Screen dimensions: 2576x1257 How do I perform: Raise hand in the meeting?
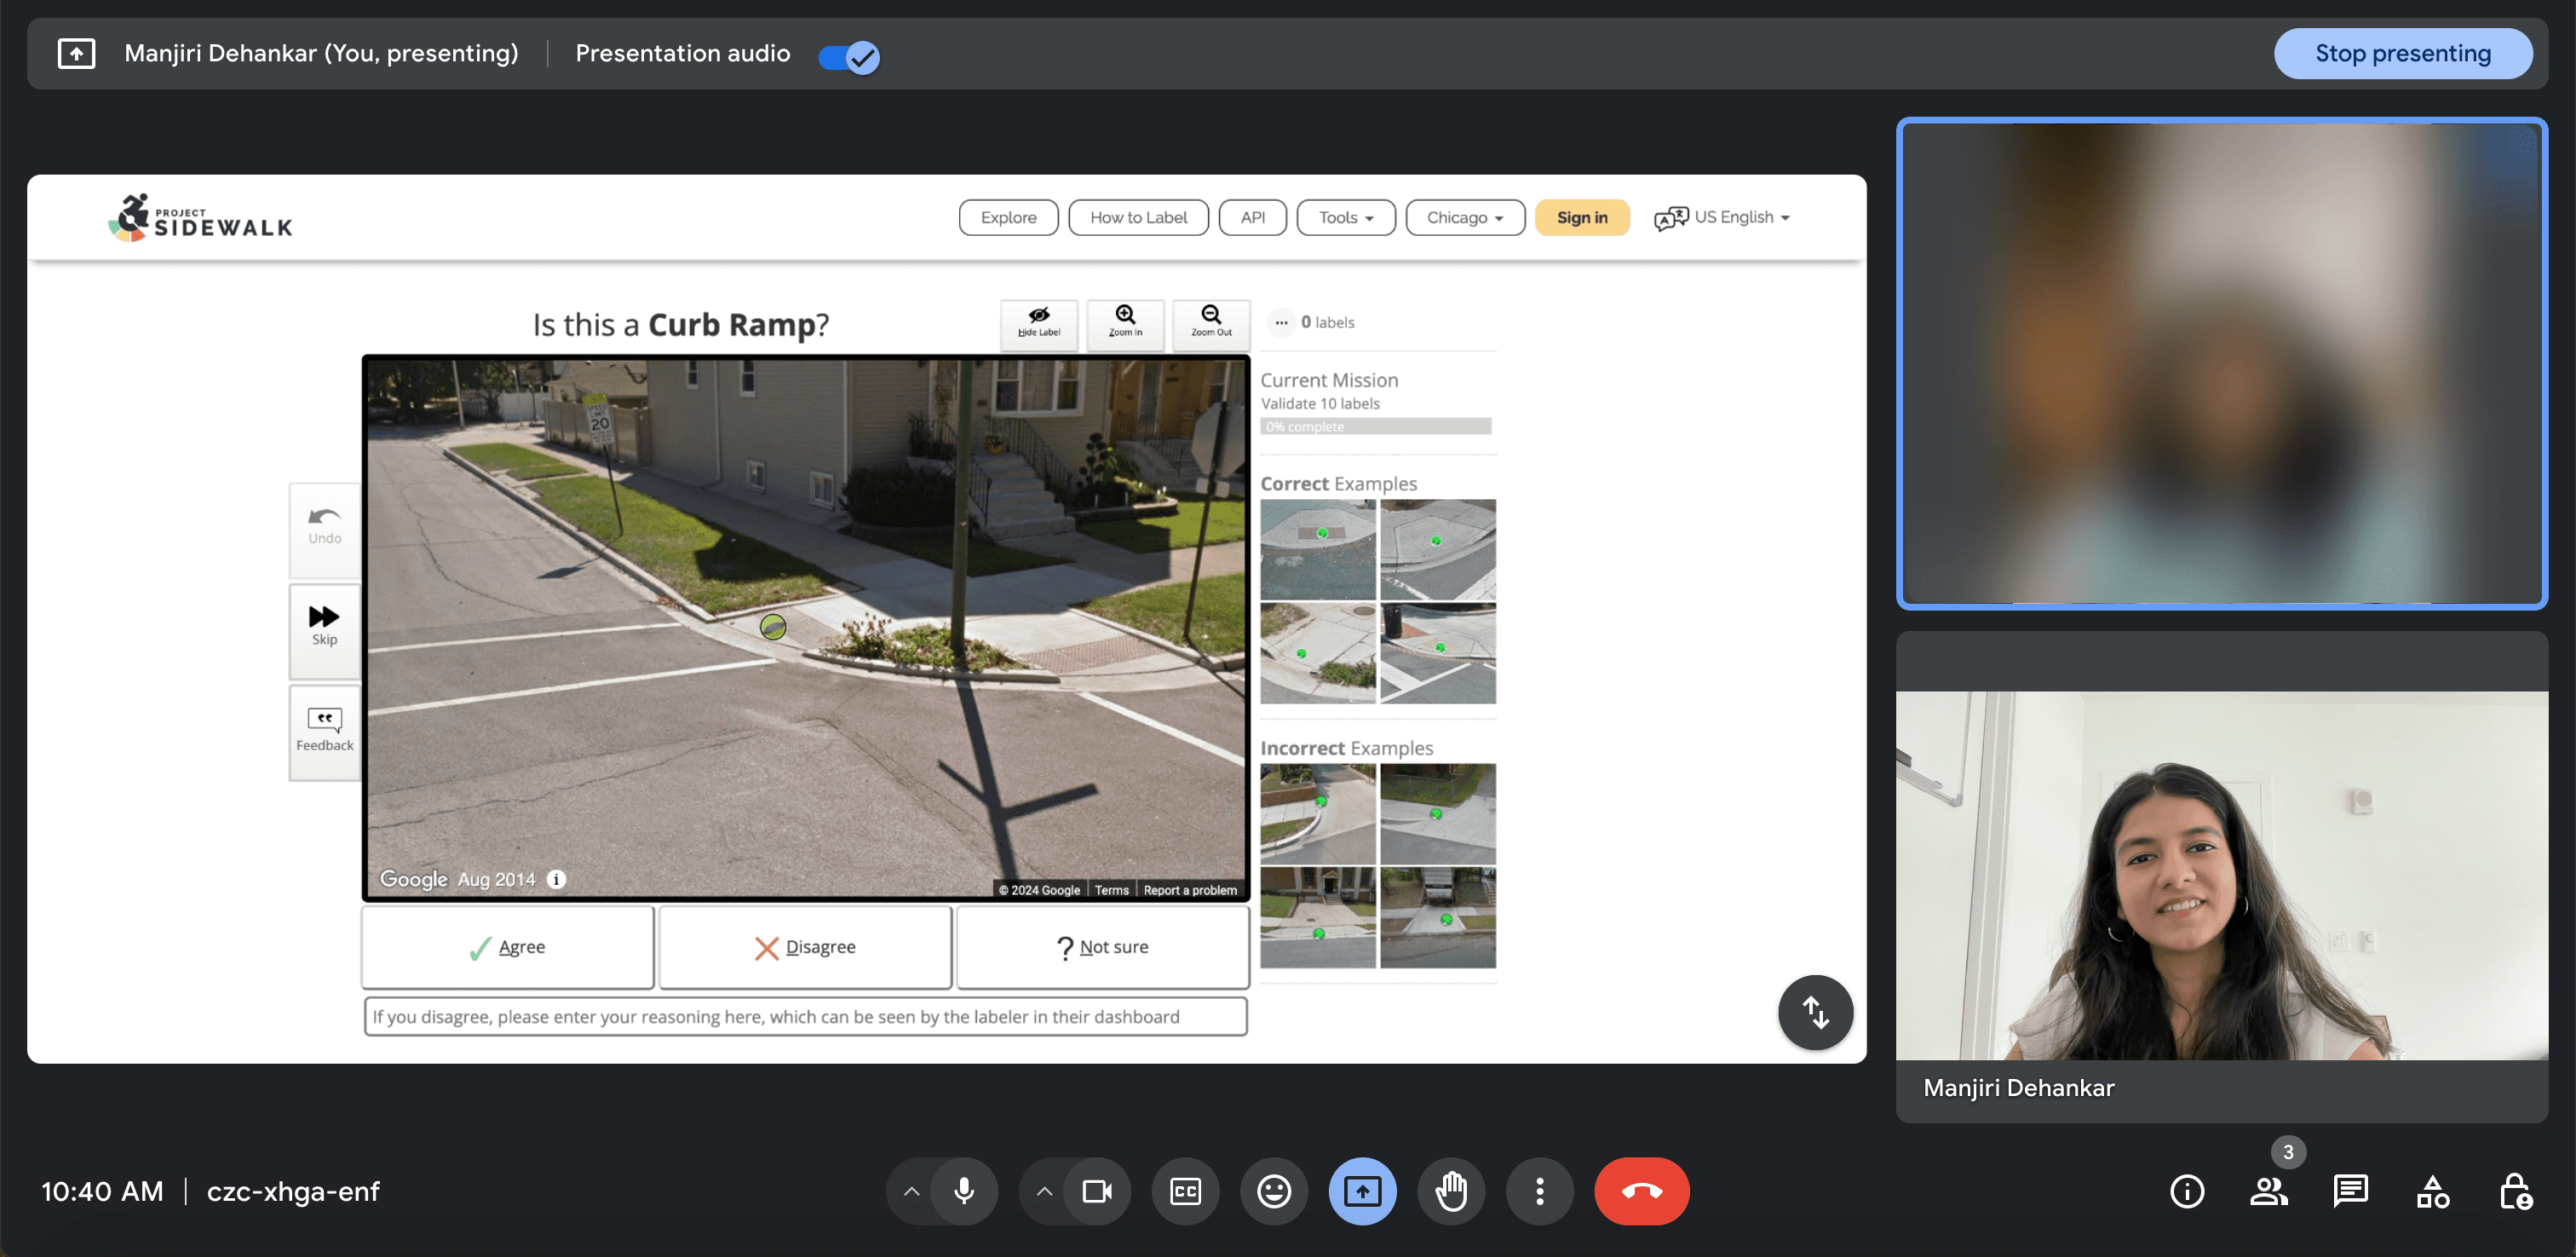[x=1451, y=1191]
